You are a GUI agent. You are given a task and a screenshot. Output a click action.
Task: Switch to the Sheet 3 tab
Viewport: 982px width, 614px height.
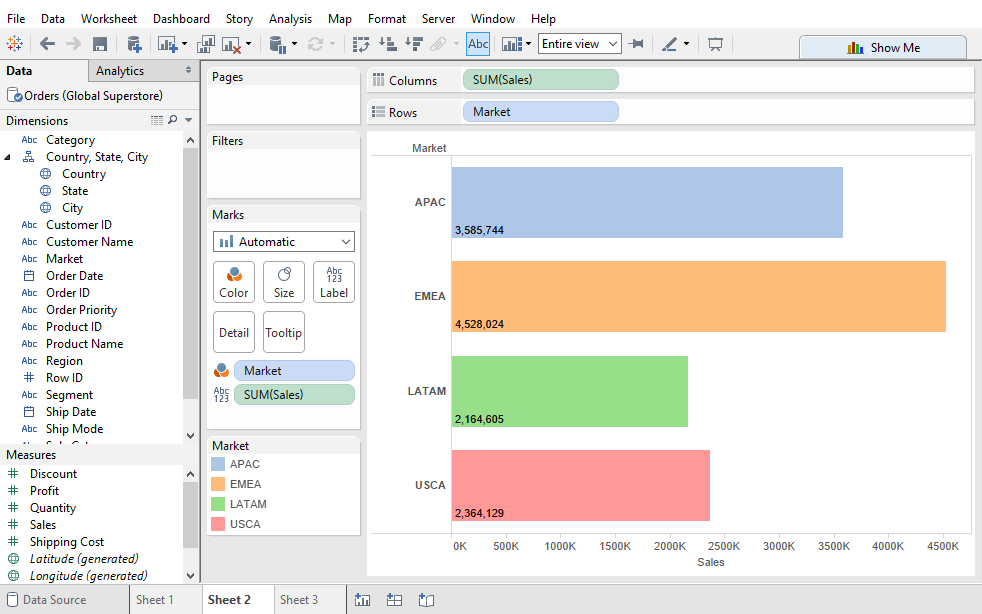click(299, 600)
